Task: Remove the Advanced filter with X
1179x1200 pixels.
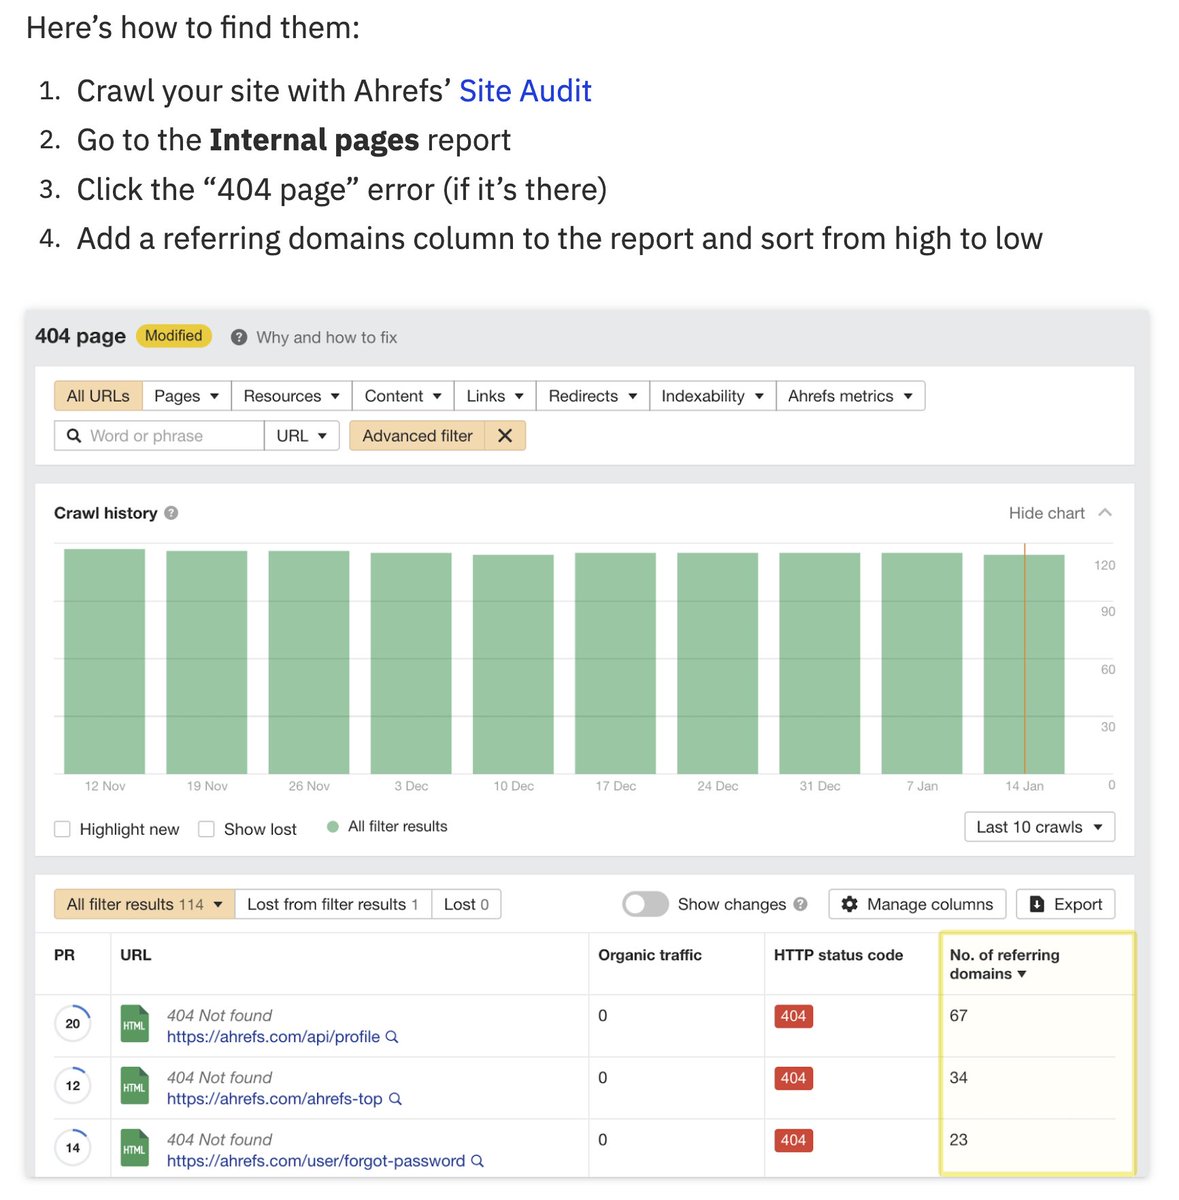Action: coord(505,436)
